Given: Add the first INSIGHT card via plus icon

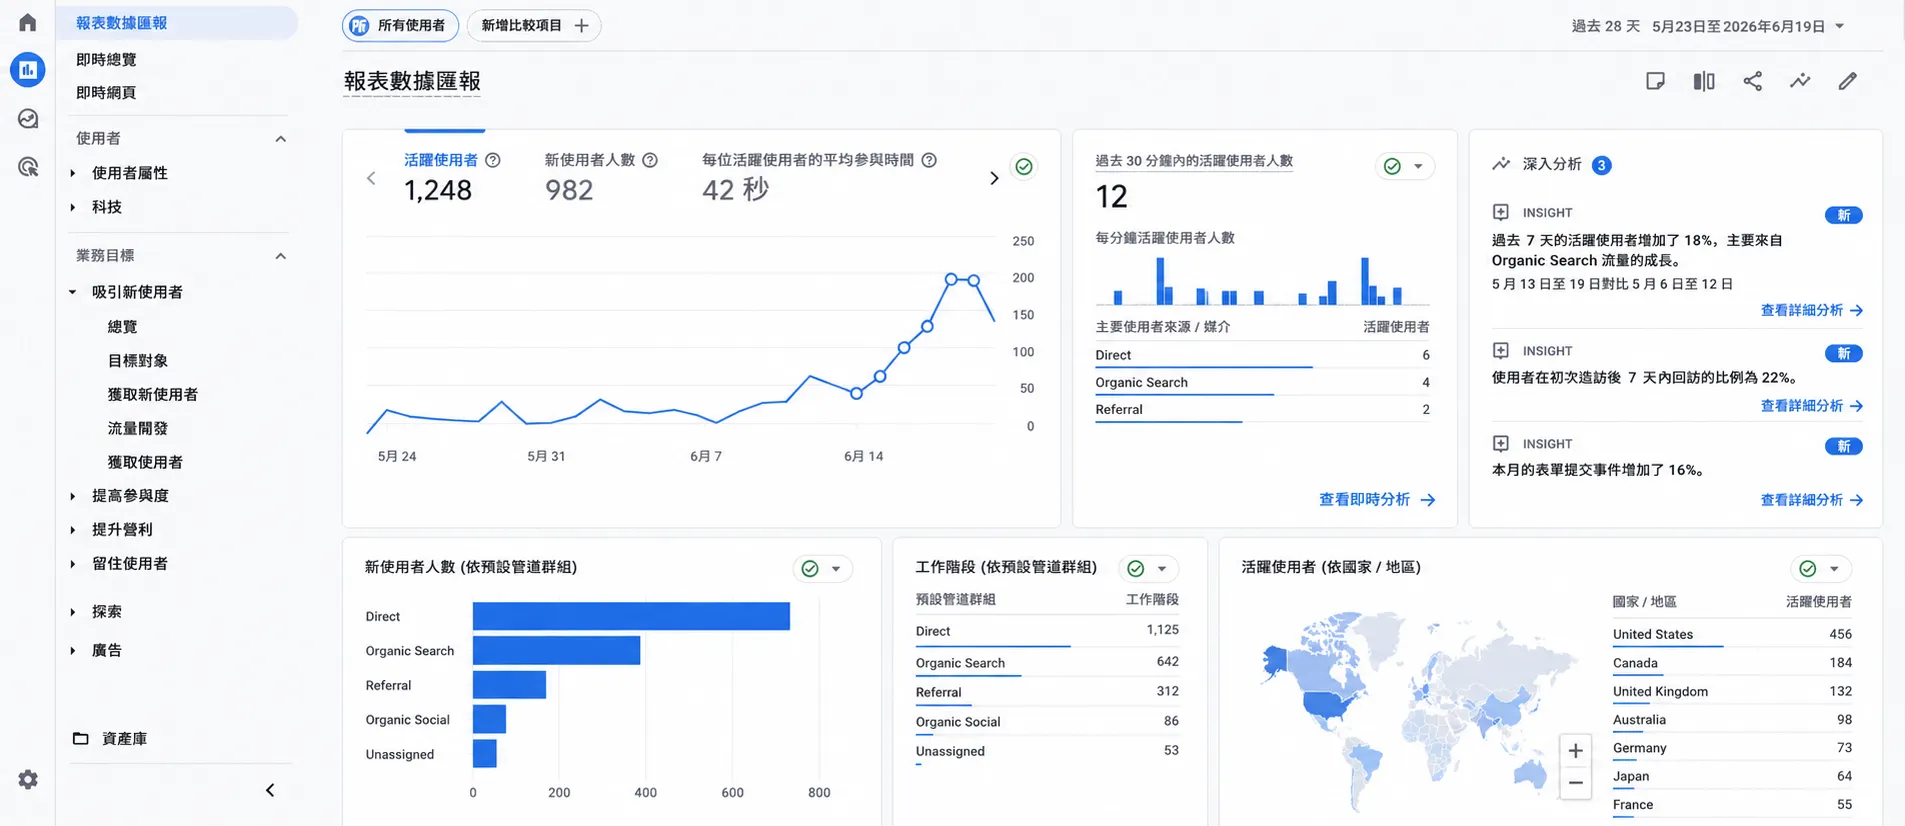Looking at the screenshot, I should [1500, 212].
